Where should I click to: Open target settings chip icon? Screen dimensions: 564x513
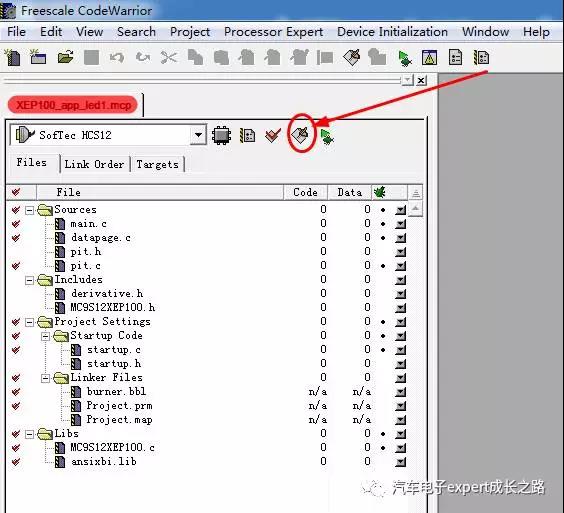coord(221,135)
